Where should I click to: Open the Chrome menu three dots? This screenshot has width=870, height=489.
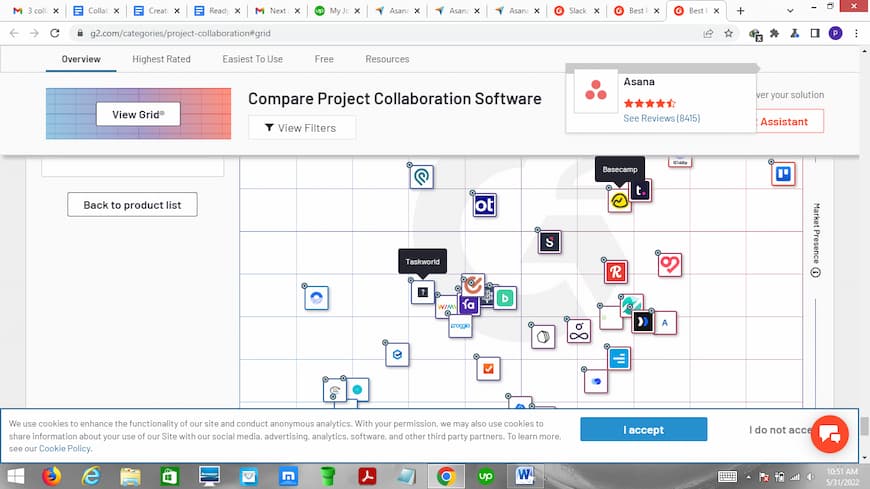(x=856, y=33)
